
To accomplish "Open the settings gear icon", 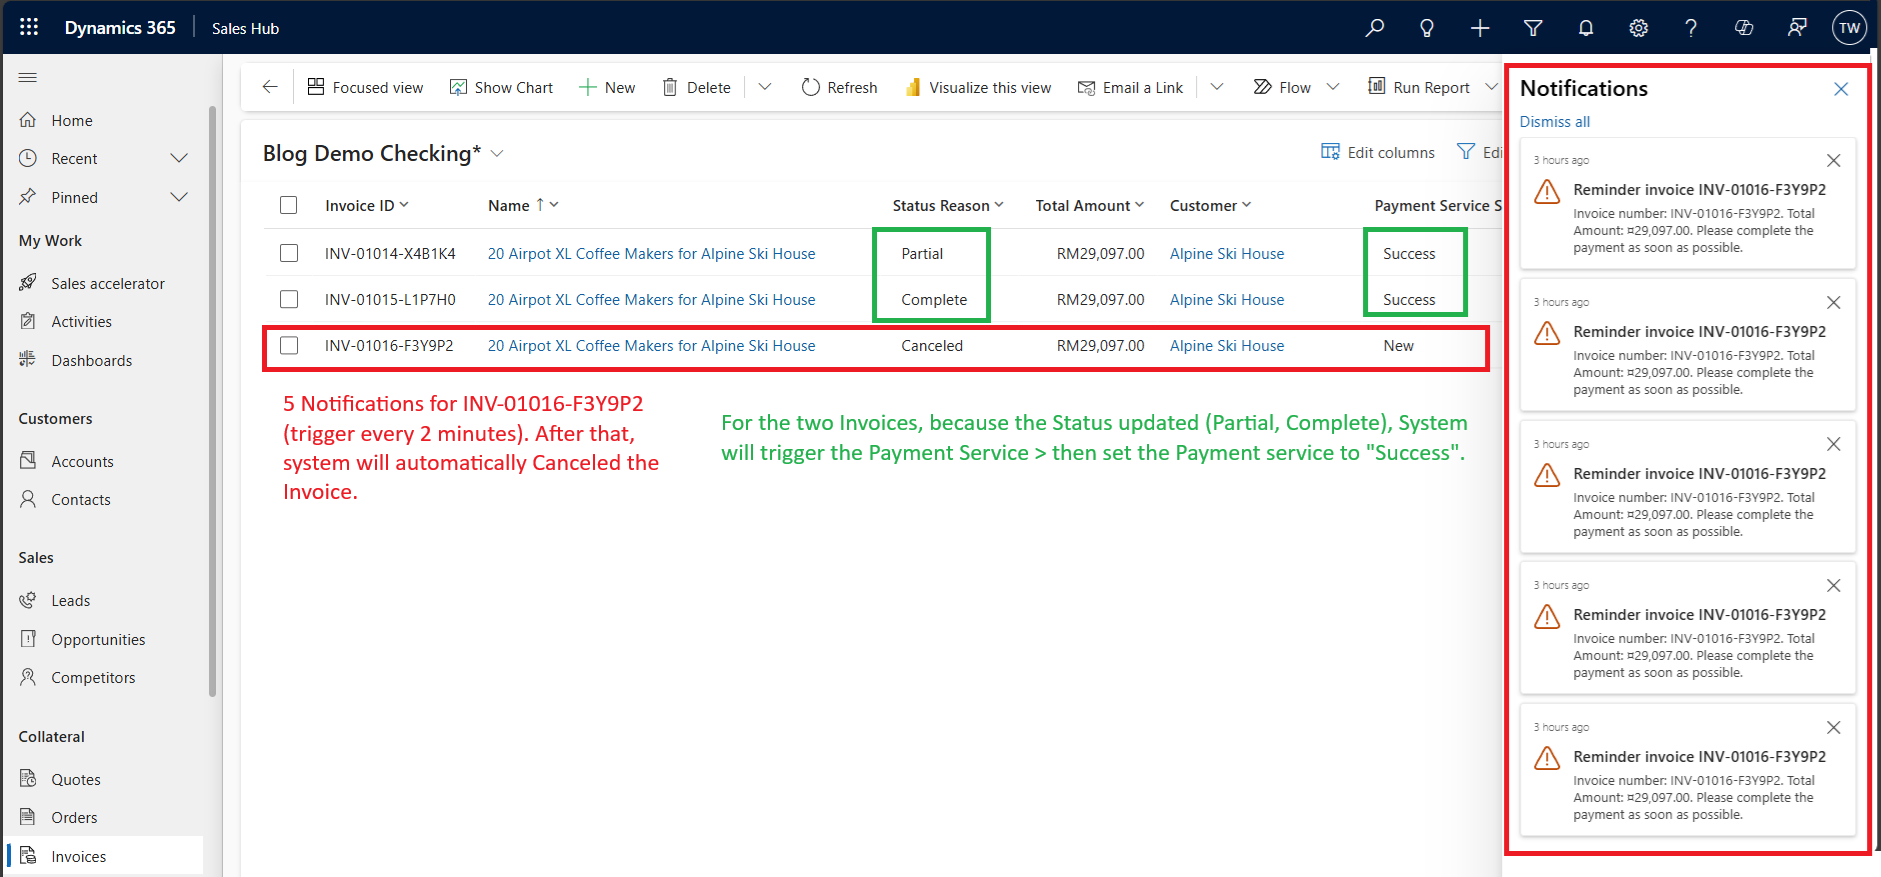I will click(1638, 28).
